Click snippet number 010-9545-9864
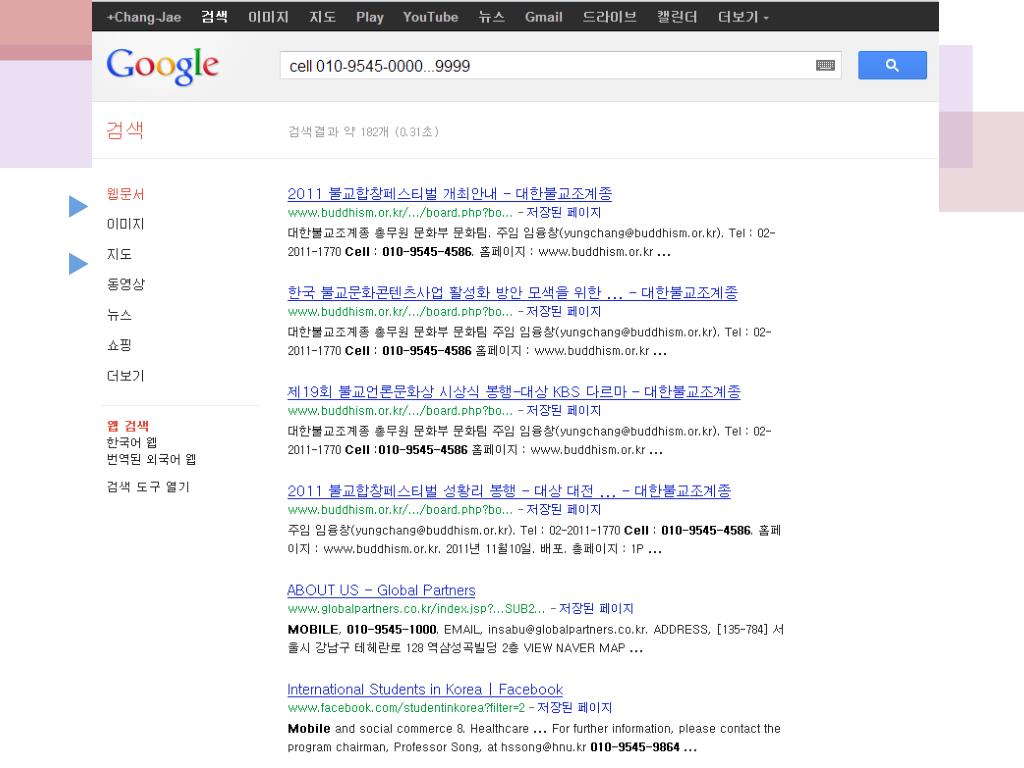Image resolution: width=1024 pixels, height=768 pixels. [x=635, y=747]
